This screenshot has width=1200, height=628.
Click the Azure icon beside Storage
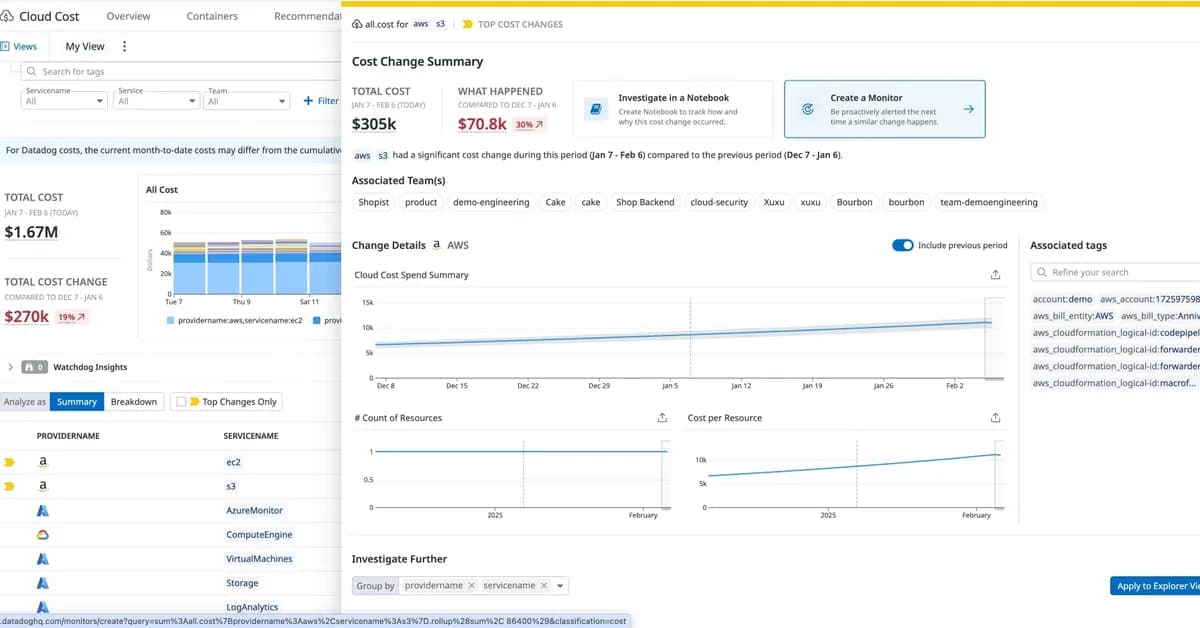tap(43, 583)
